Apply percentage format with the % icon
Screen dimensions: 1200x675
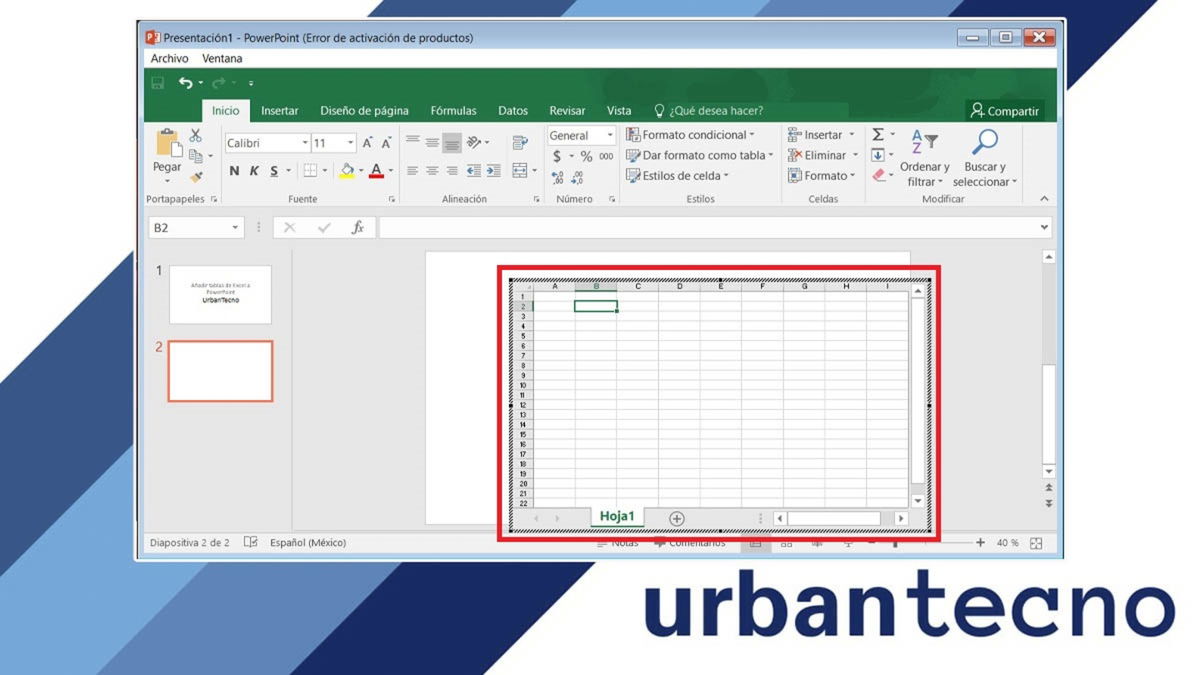pos(588,155)
